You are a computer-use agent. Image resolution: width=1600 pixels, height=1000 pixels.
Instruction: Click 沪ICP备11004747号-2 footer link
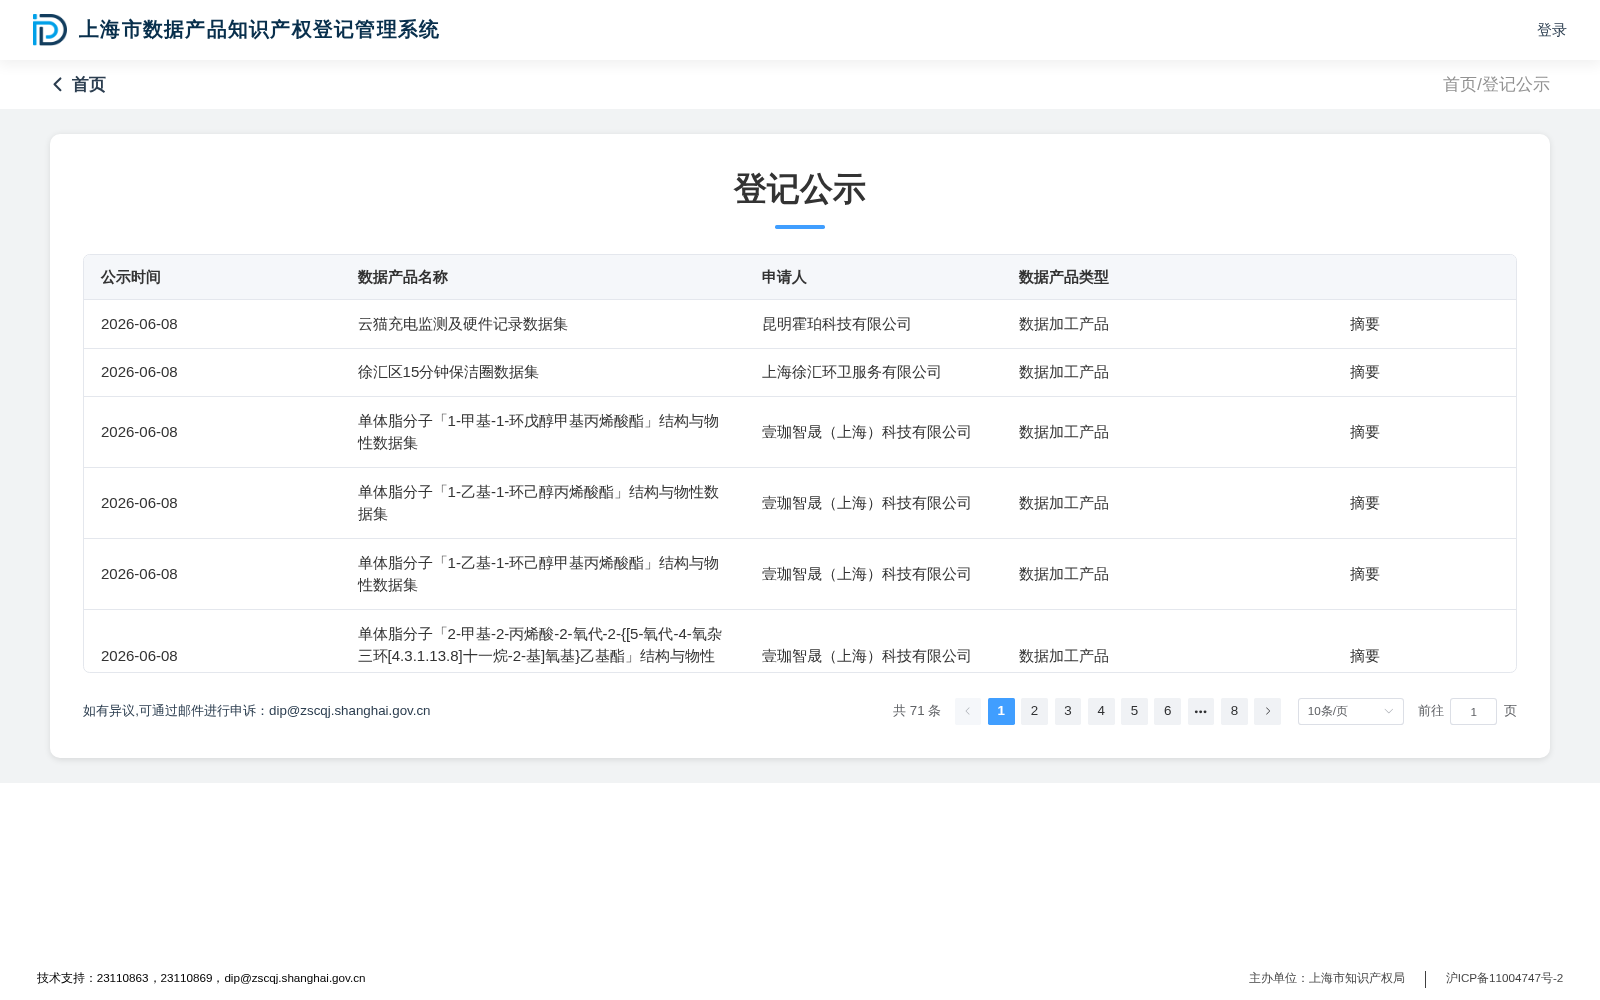(x=1504, y=978)
